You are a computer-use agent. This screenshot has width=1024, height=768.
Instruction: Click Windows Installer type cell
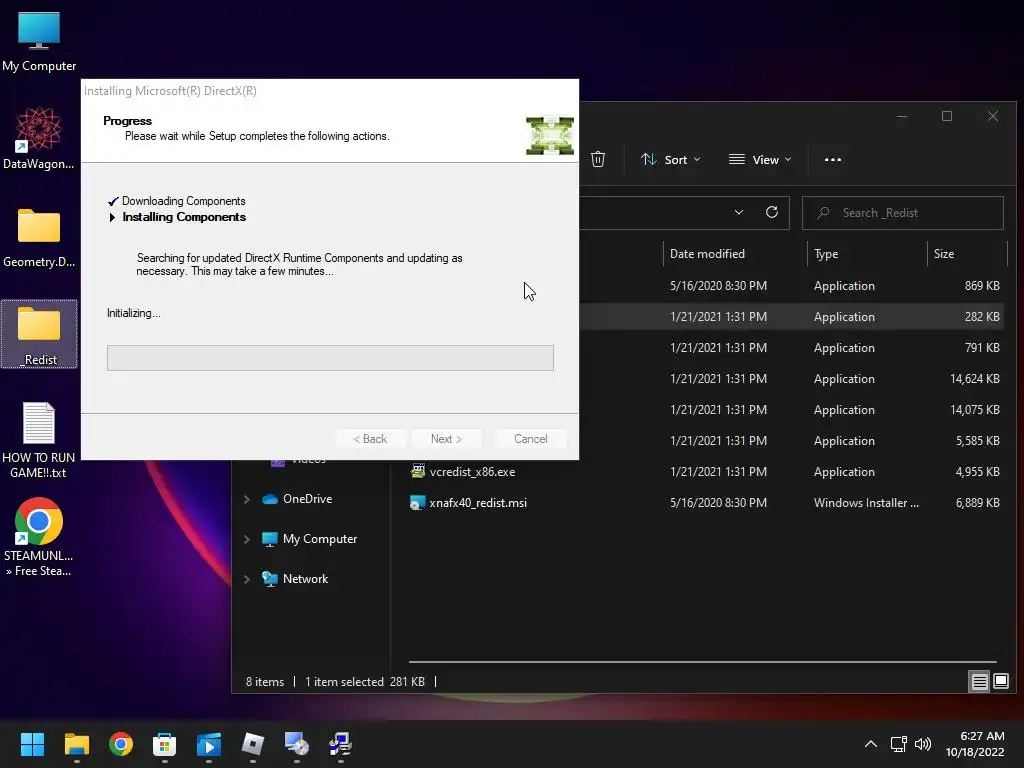[866, 503]
